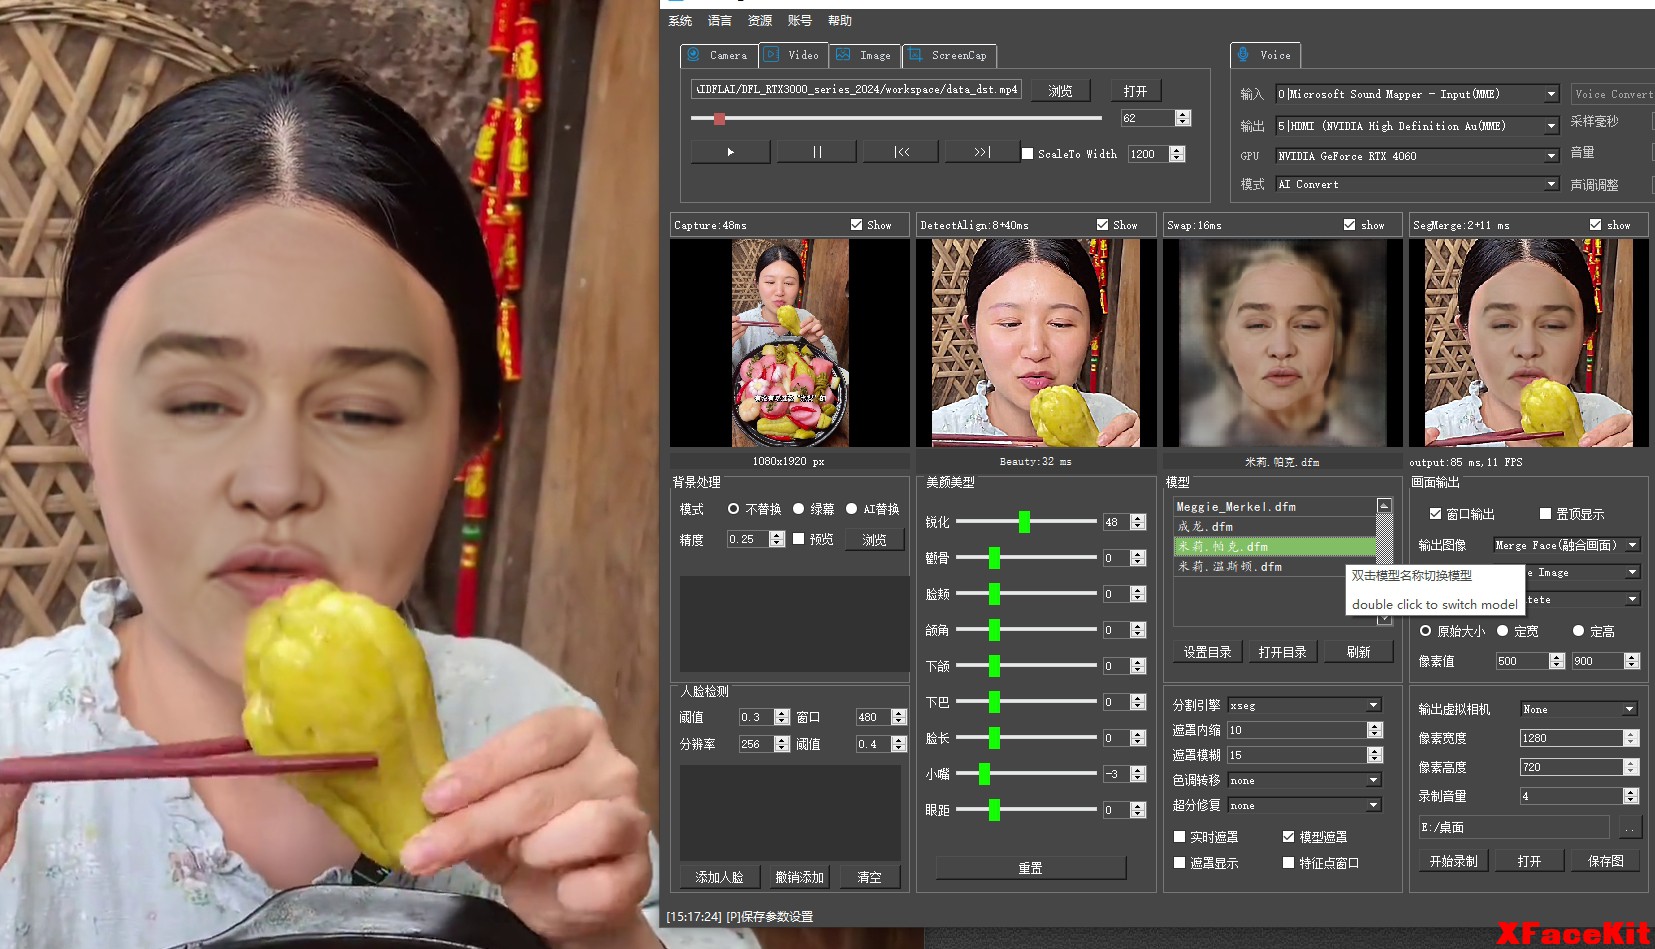
Task: Click 打开 button beside video path
Action: point(1135,91)
